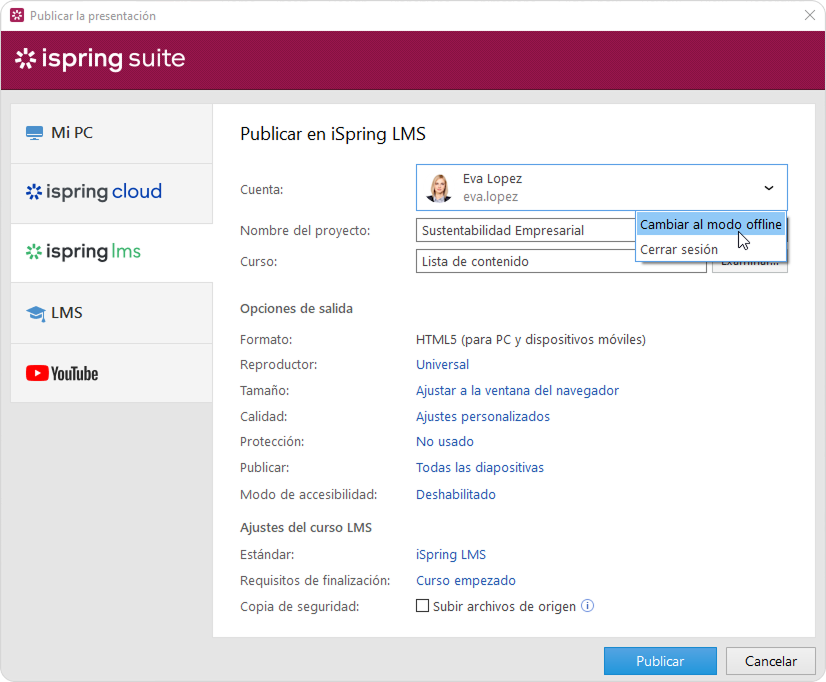Close the Publicar la presentación window

pyautogui.click(x=808, y=16)
